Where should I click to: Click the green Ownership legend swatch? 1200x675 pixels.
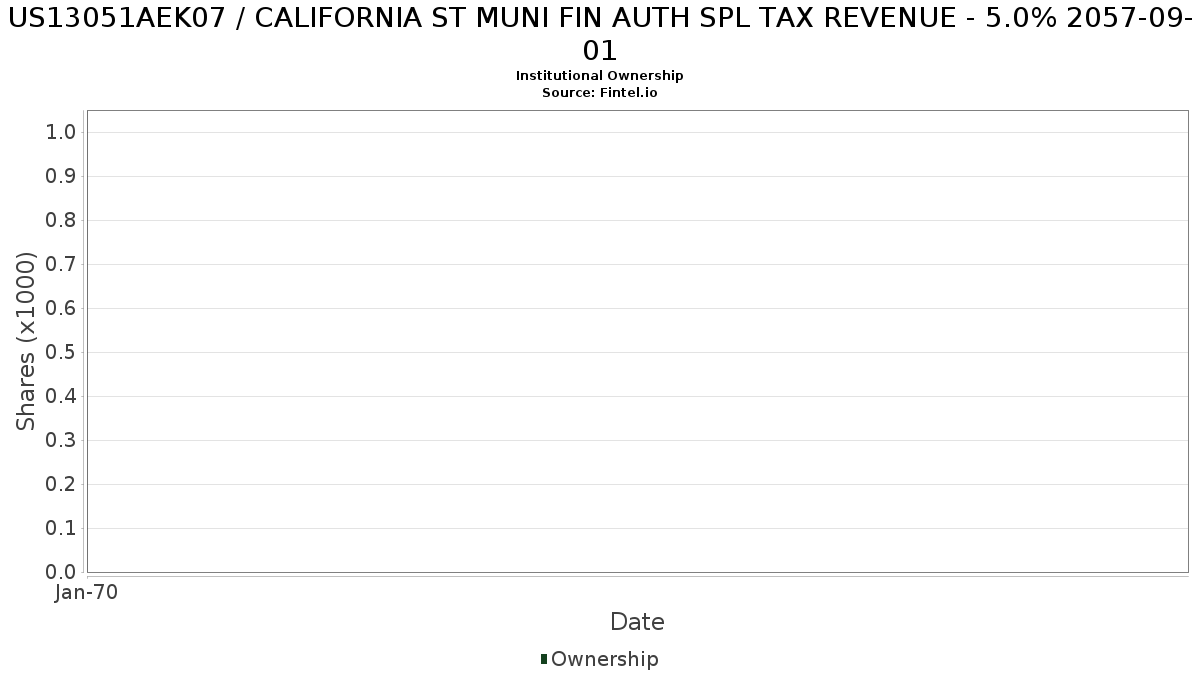(544, 659)
